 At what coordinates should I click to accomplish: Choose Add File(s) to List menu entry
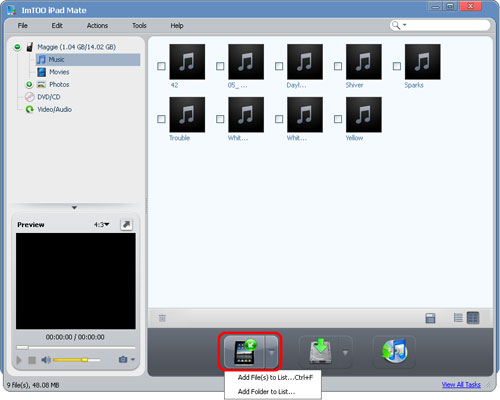pos(273,378)
